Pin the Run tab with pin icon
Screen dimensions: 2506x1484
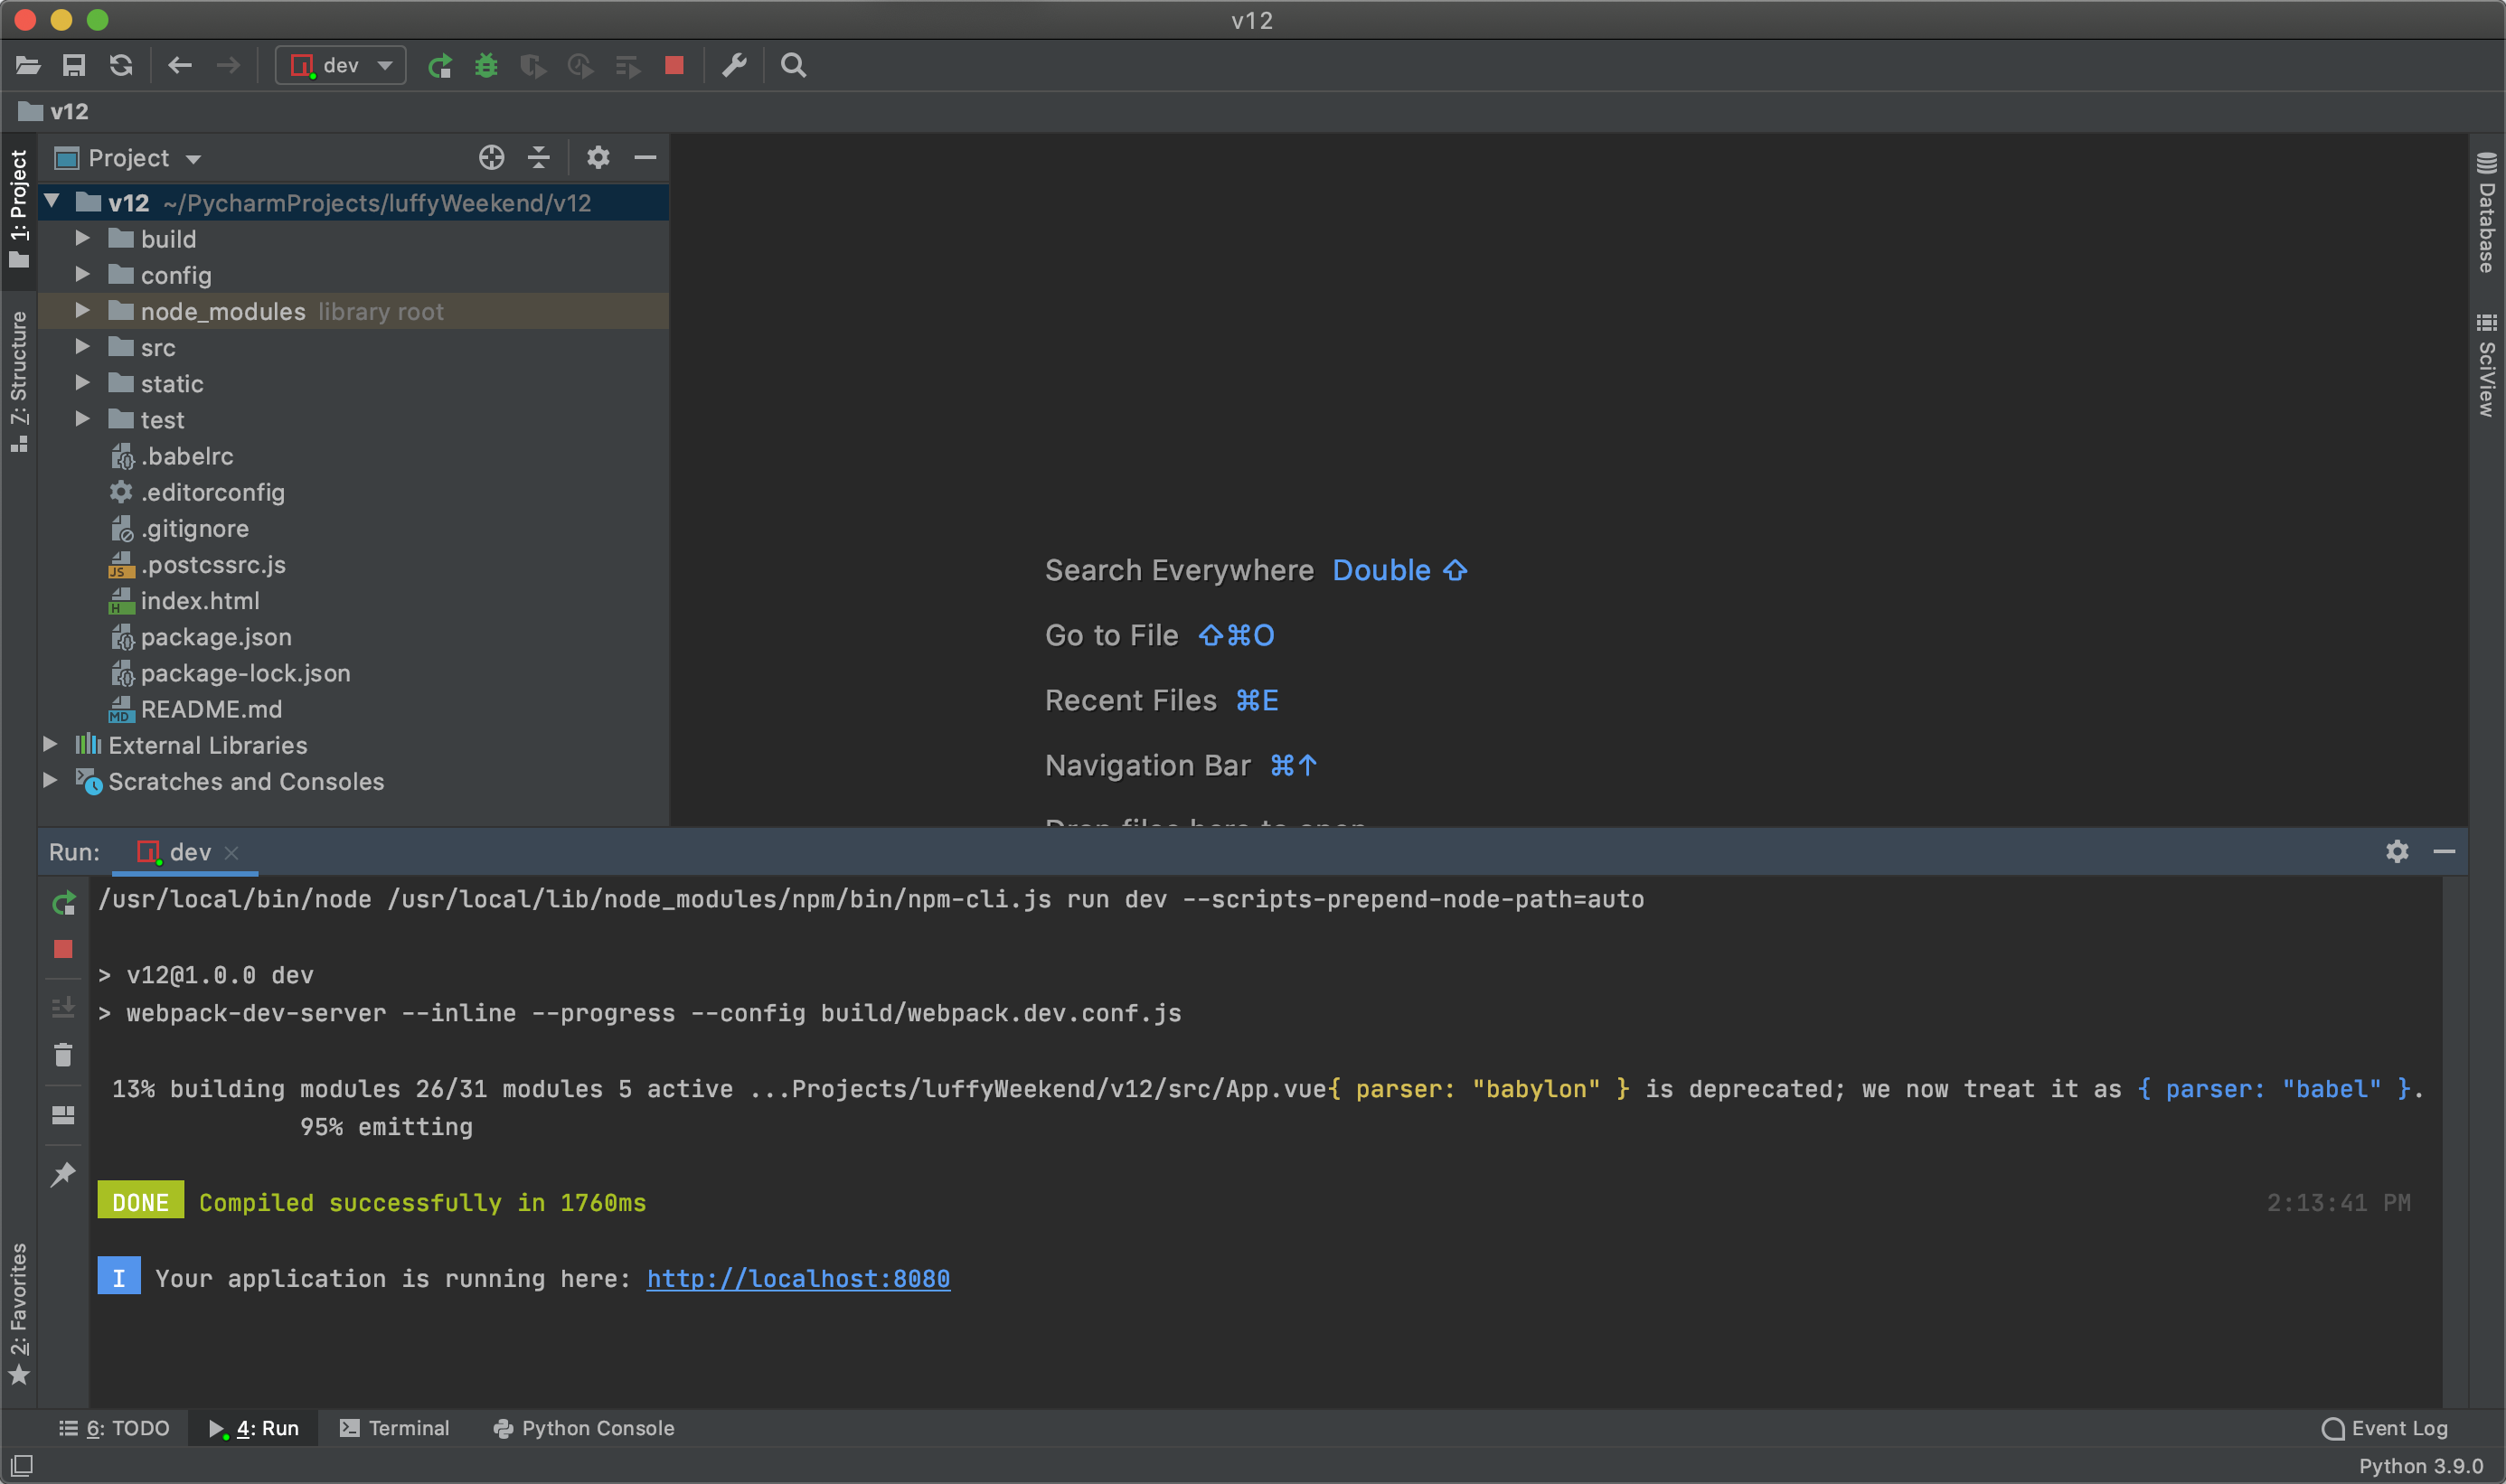pyautogui.click(x=63, y=1173)
